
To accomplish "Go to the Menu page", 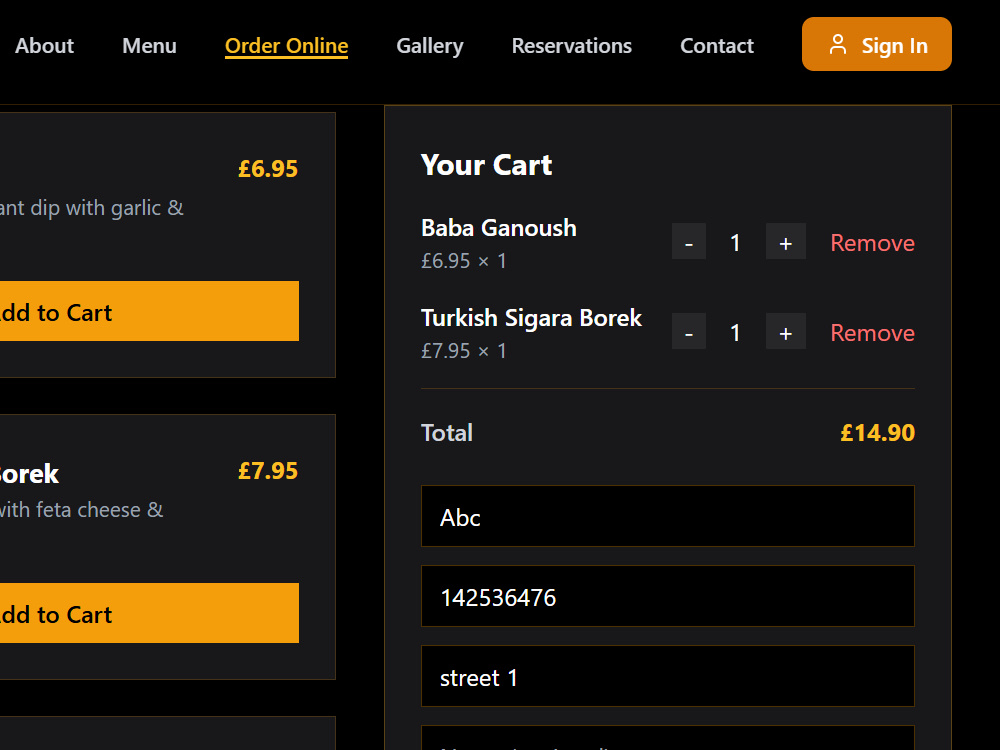I will pyautogui.click(x=149, y=46).
